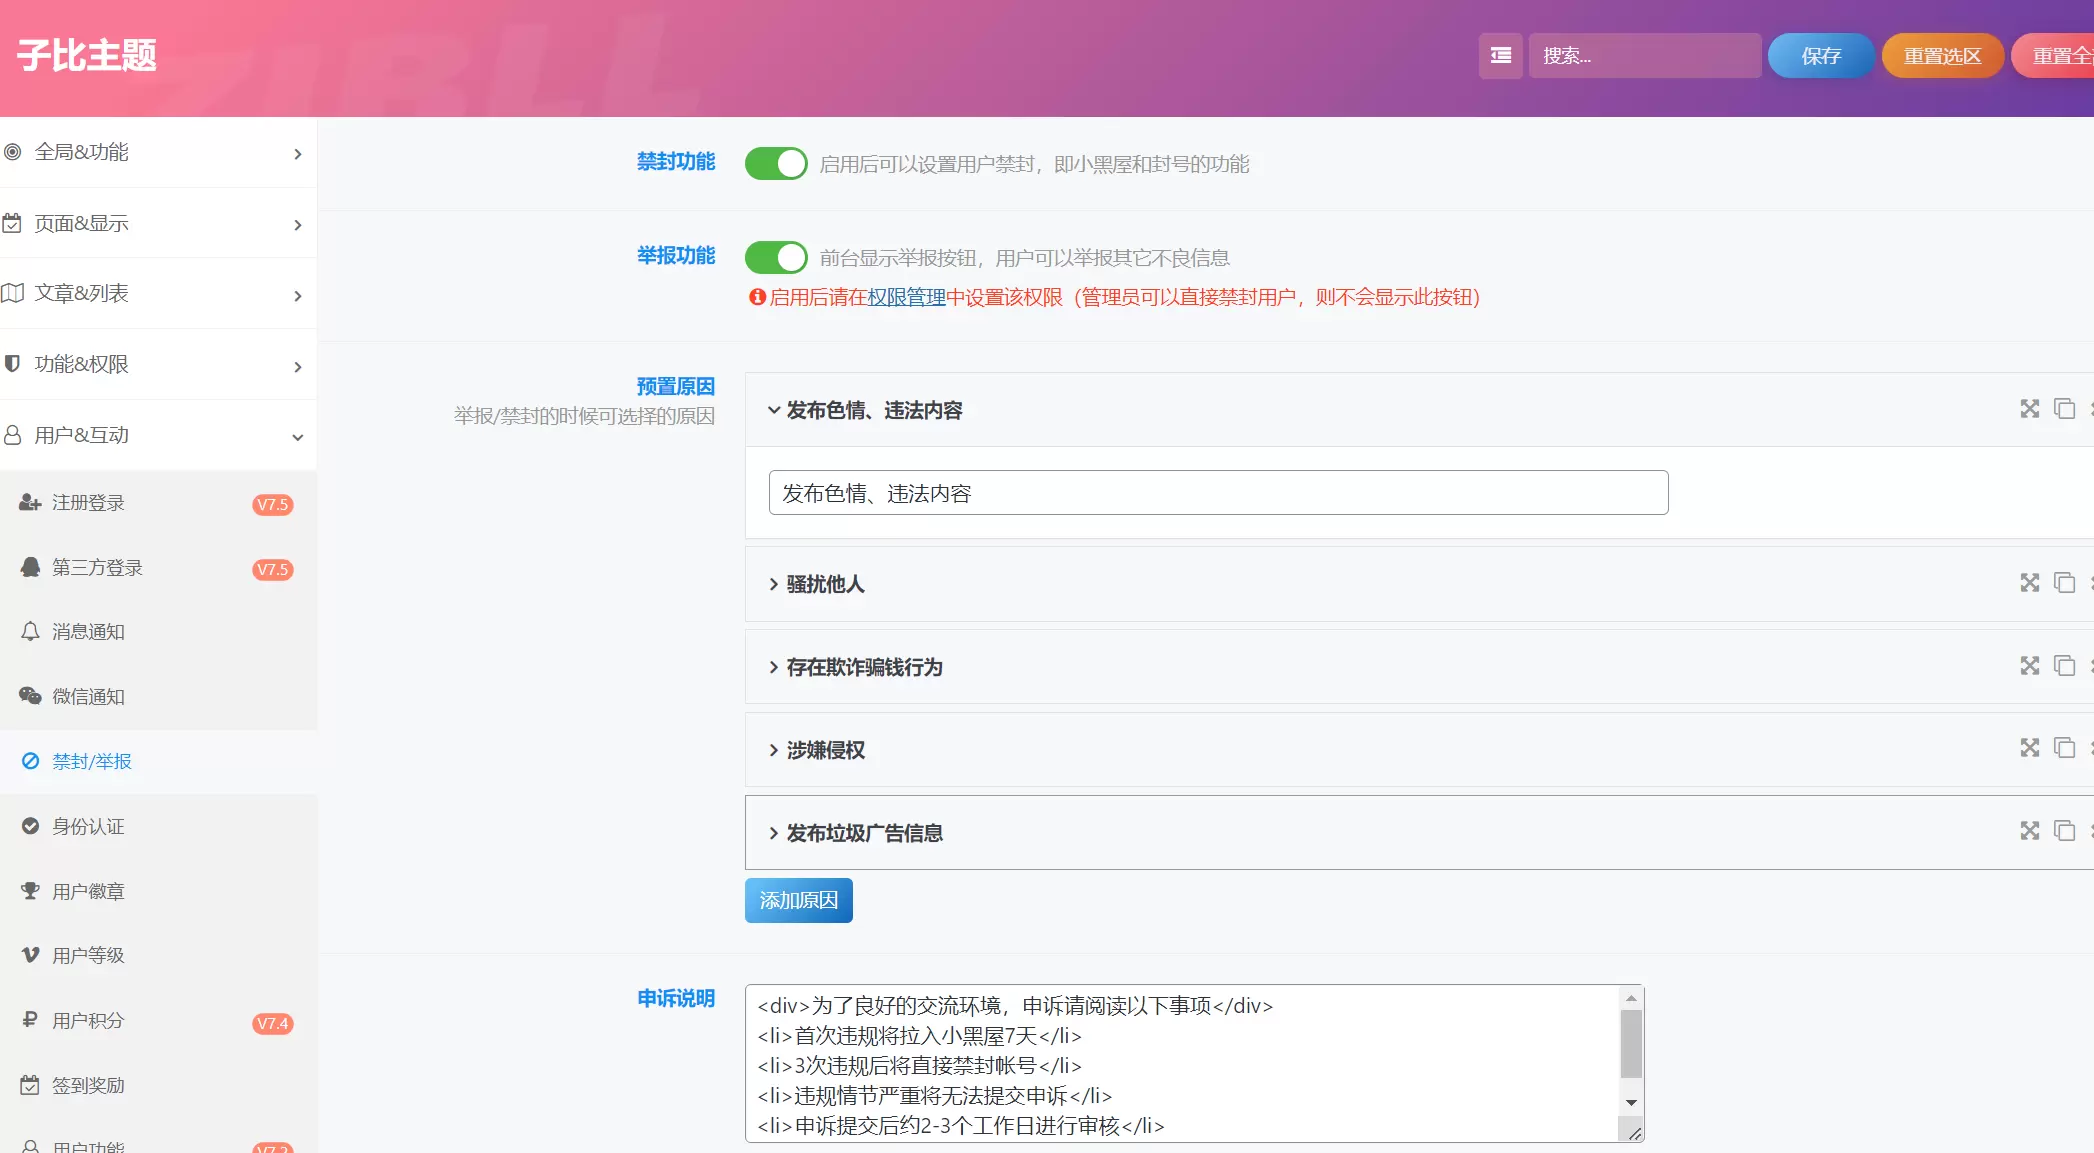Click the 第三方登录 QQ icon
2094x1153 pixels.
pos(30,567)
